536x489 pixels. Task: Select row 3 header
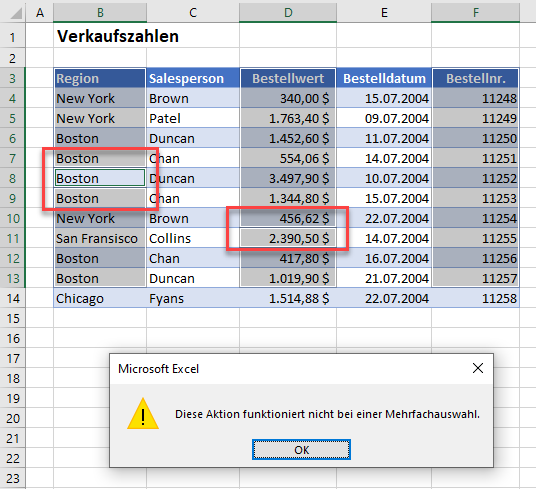click(x=13, y=78)
